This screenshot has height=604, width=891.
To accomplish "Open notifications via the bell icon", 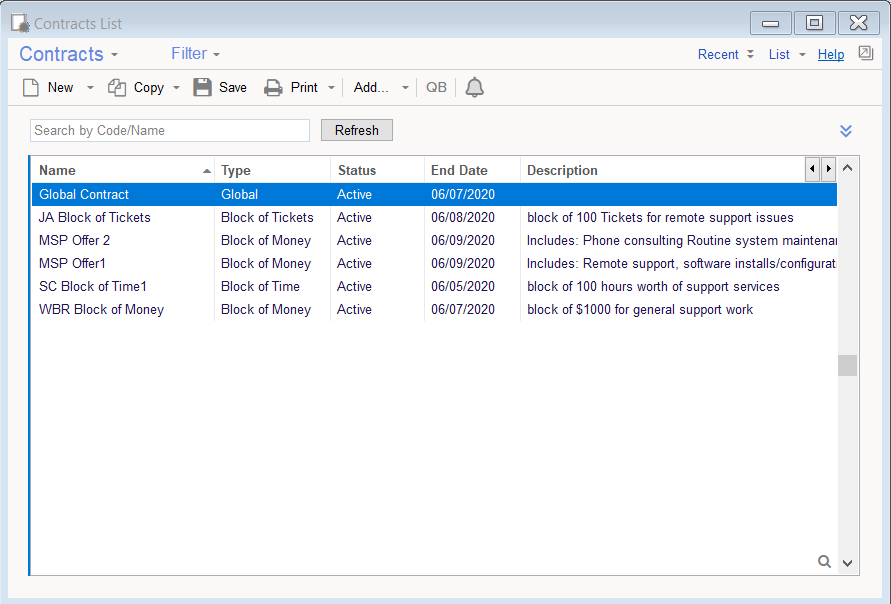I will [x=474, y=87].
